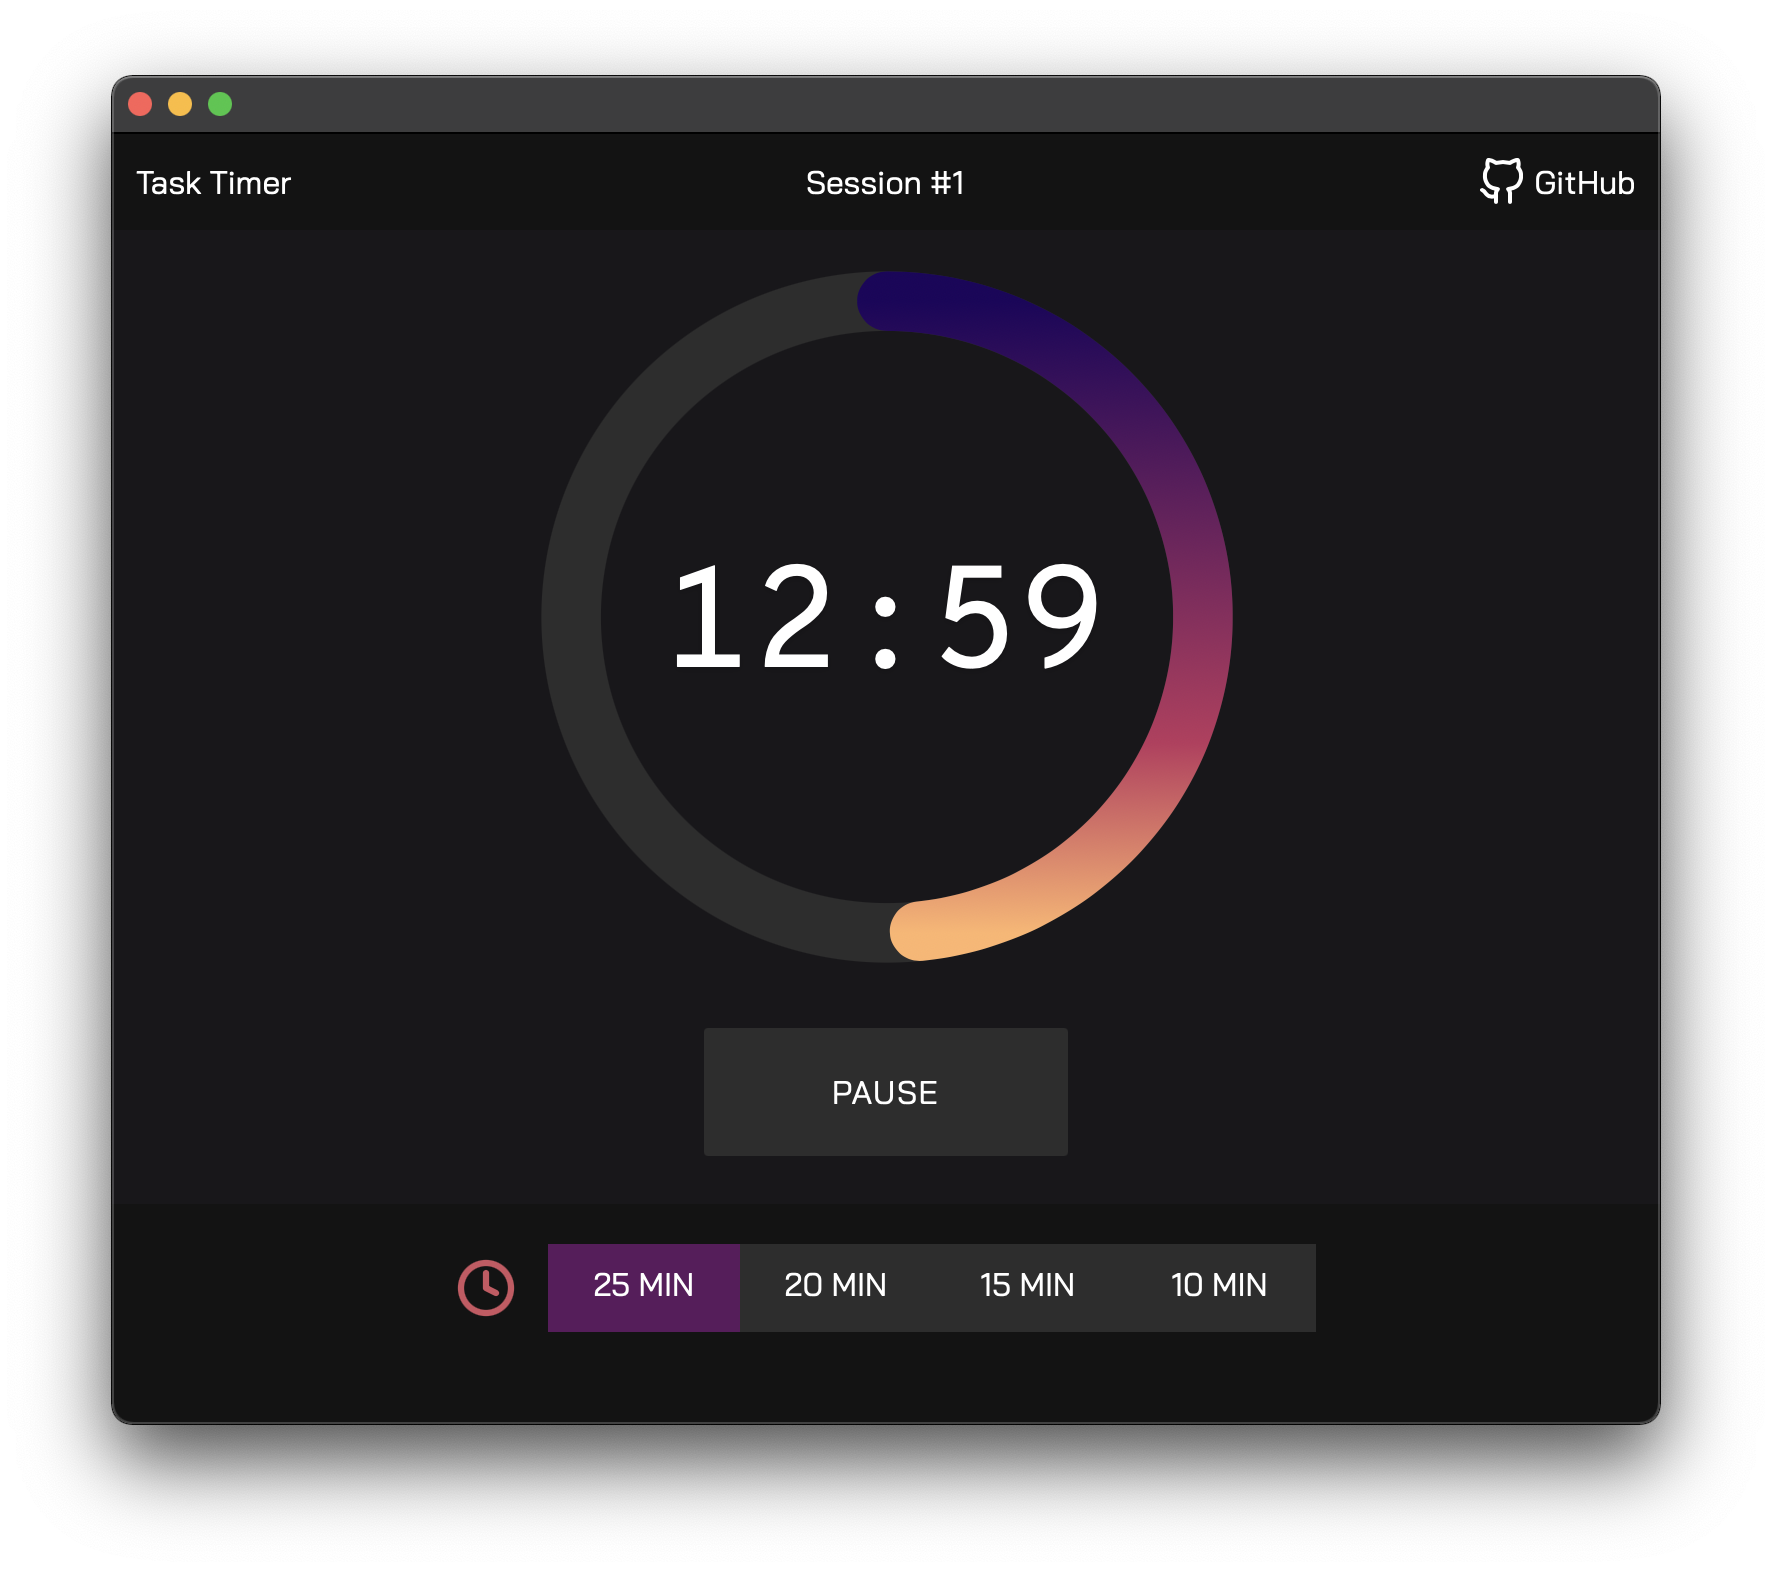The width and height of the screenshot is (1772, 1572).
Task: Maximize window using green button
Action: pos(220,104)
